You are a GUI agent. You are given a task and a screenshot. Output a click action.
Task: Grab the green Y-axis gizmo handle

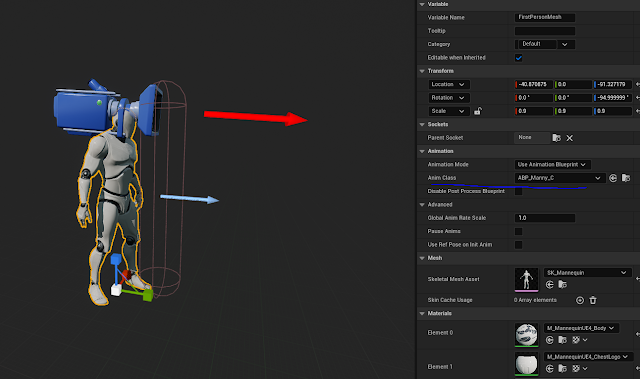[148, 295]
